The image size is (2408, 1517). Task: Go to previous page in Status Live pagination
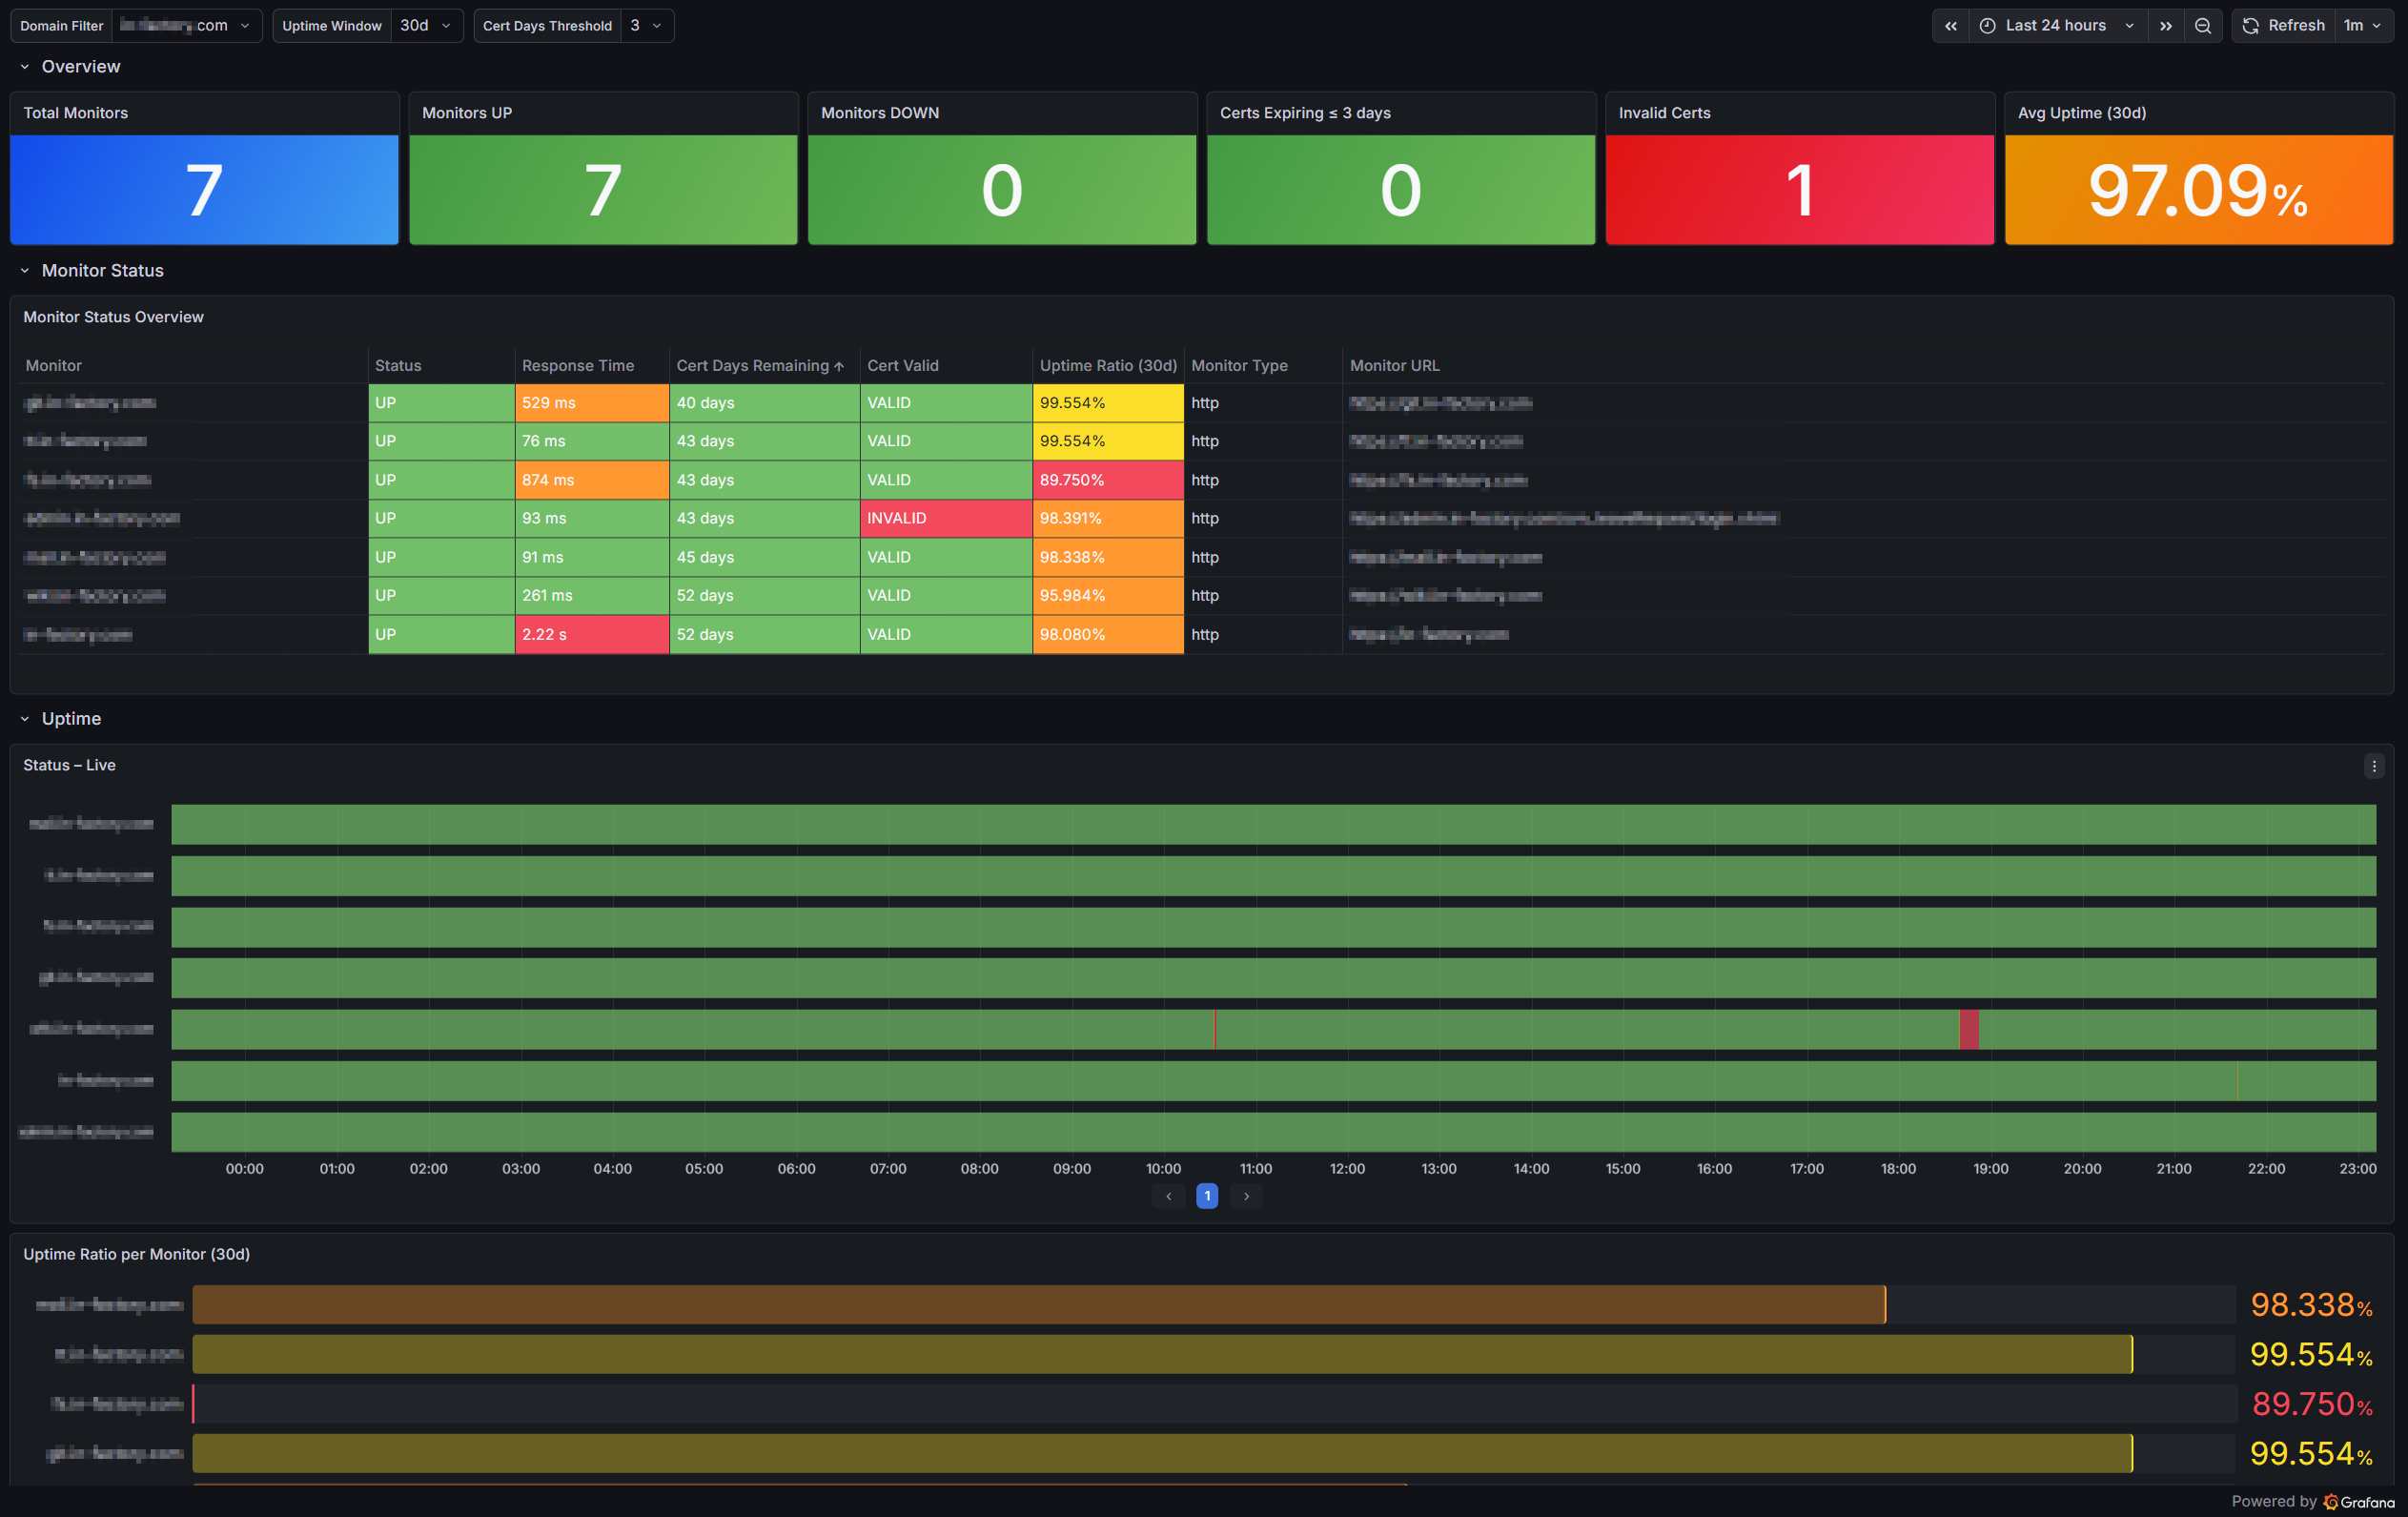(x=1168, y=1196)
